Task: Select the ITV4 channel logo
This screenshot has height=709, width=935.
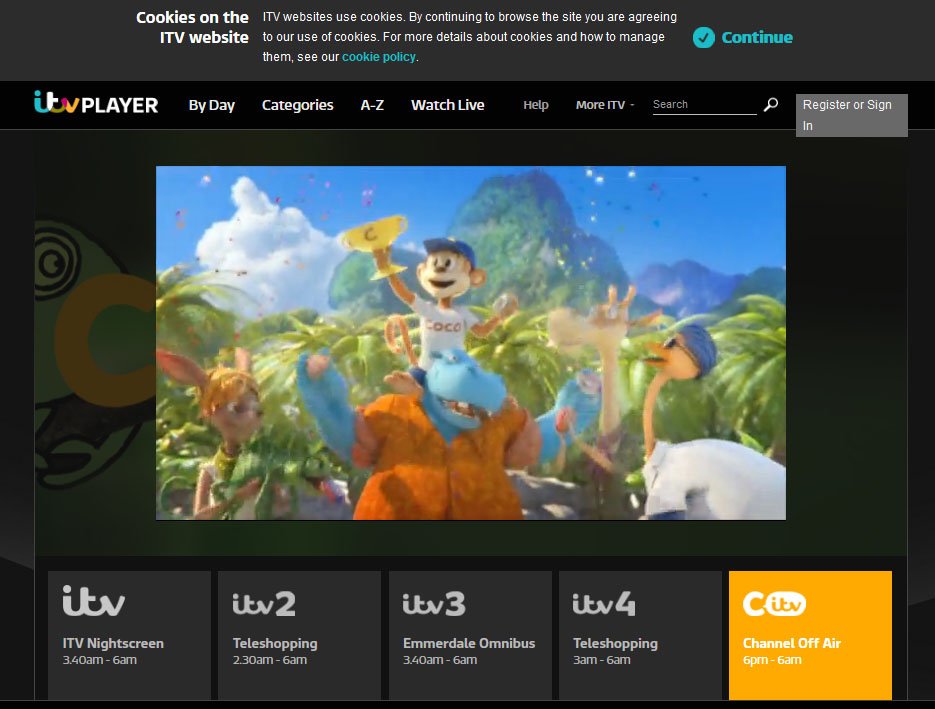Action: (604, 604)
